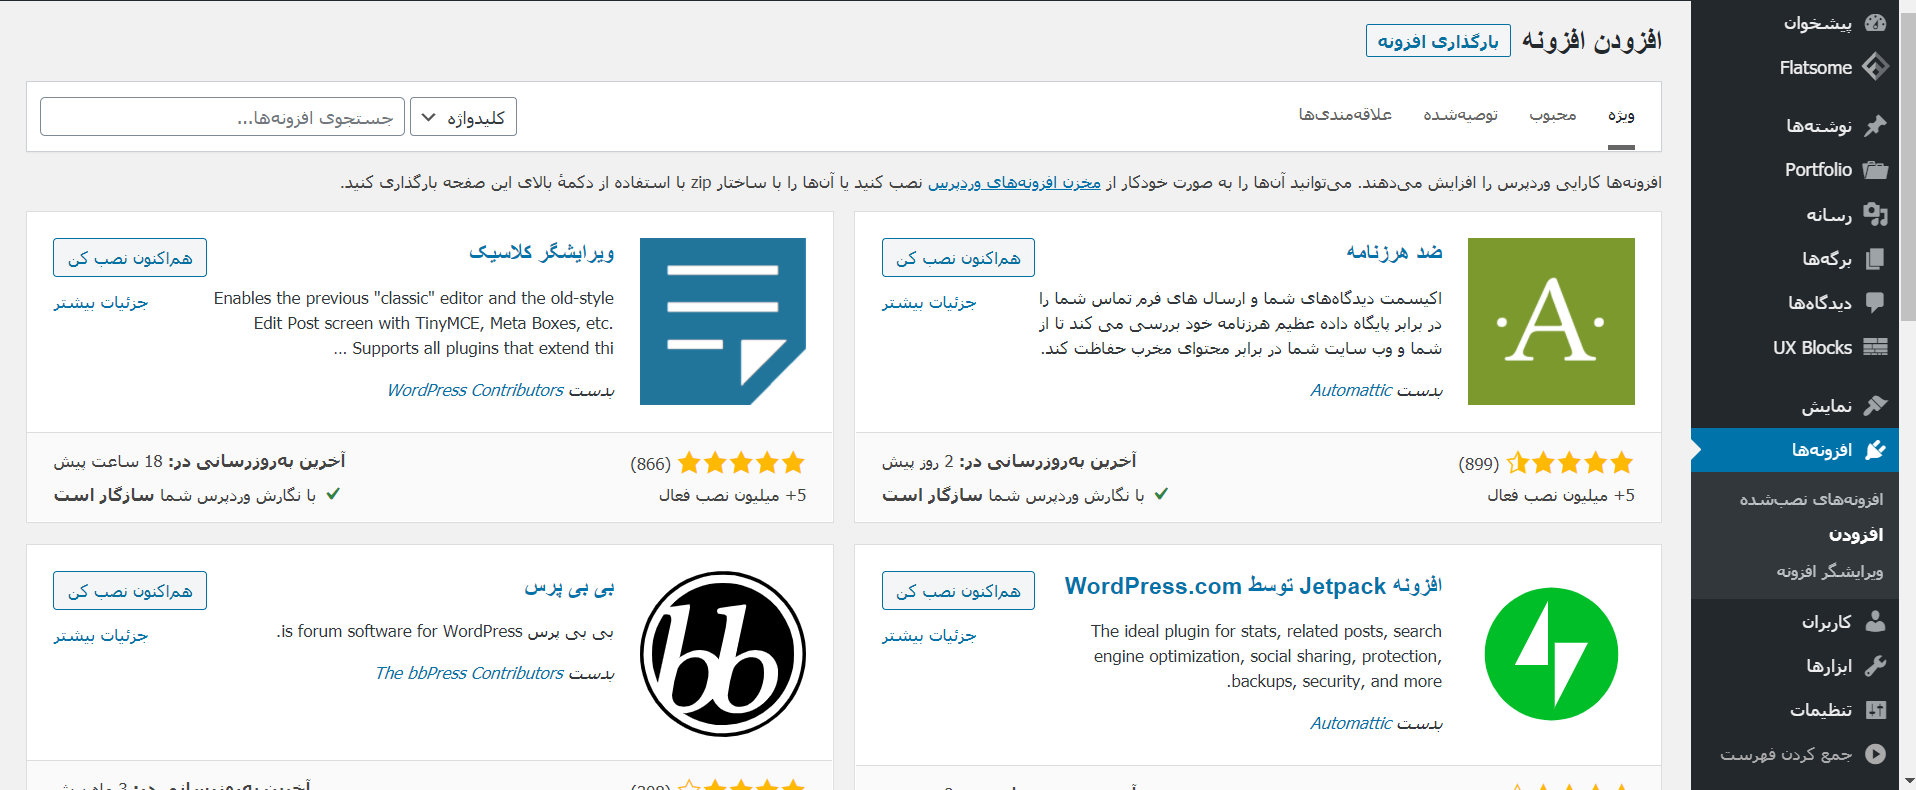The width and height of the screenshot is (1916, 790).
Task: Click the ضد هرزنامه Akismet plugin logo
Action: (x=1551, y=321)
